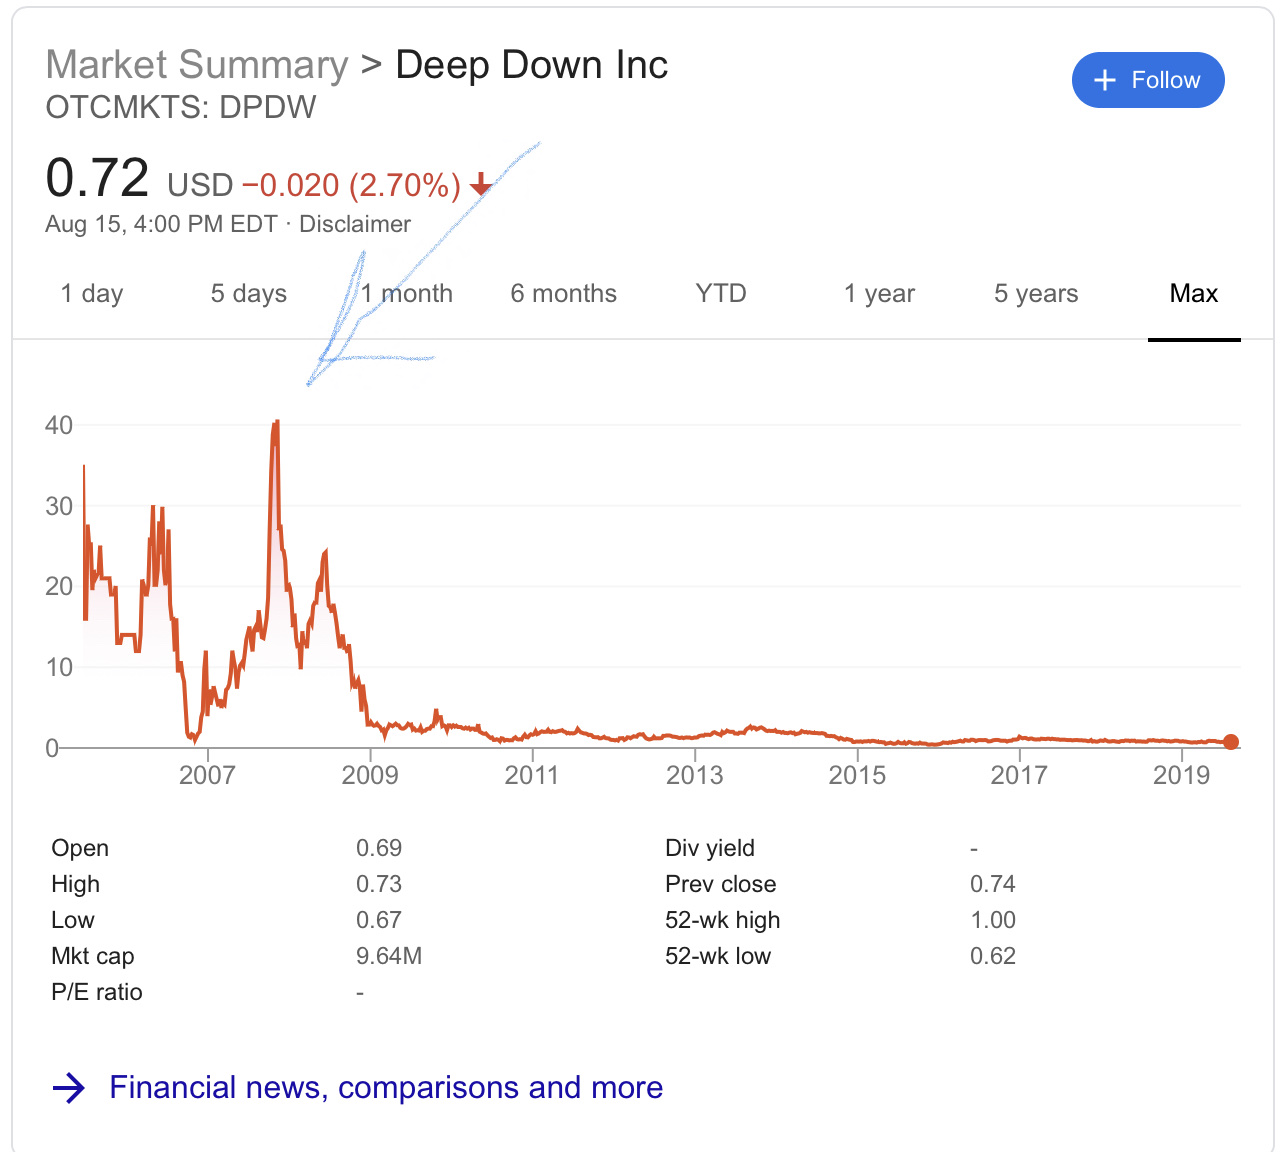Switch to the 5 days tab
1282x1152 pixels.
[x=248, y=294]
